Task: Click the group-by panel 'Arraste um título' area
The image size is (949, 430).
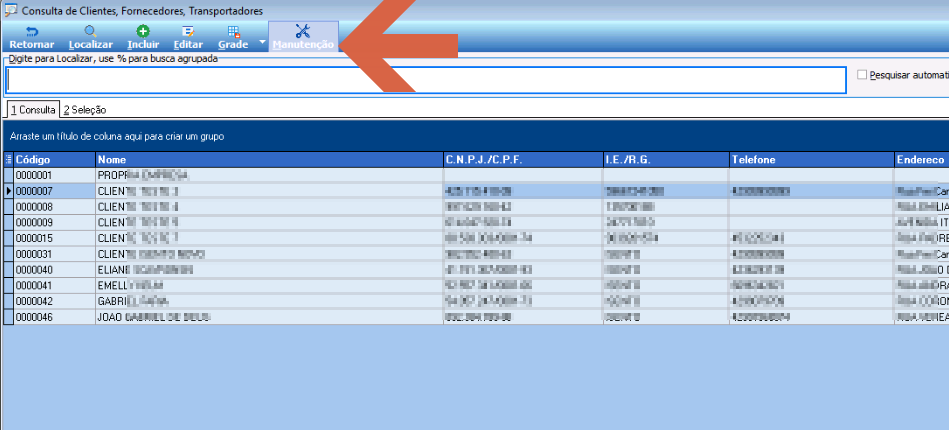Action: pyautogui.click(x=476, y=137)
